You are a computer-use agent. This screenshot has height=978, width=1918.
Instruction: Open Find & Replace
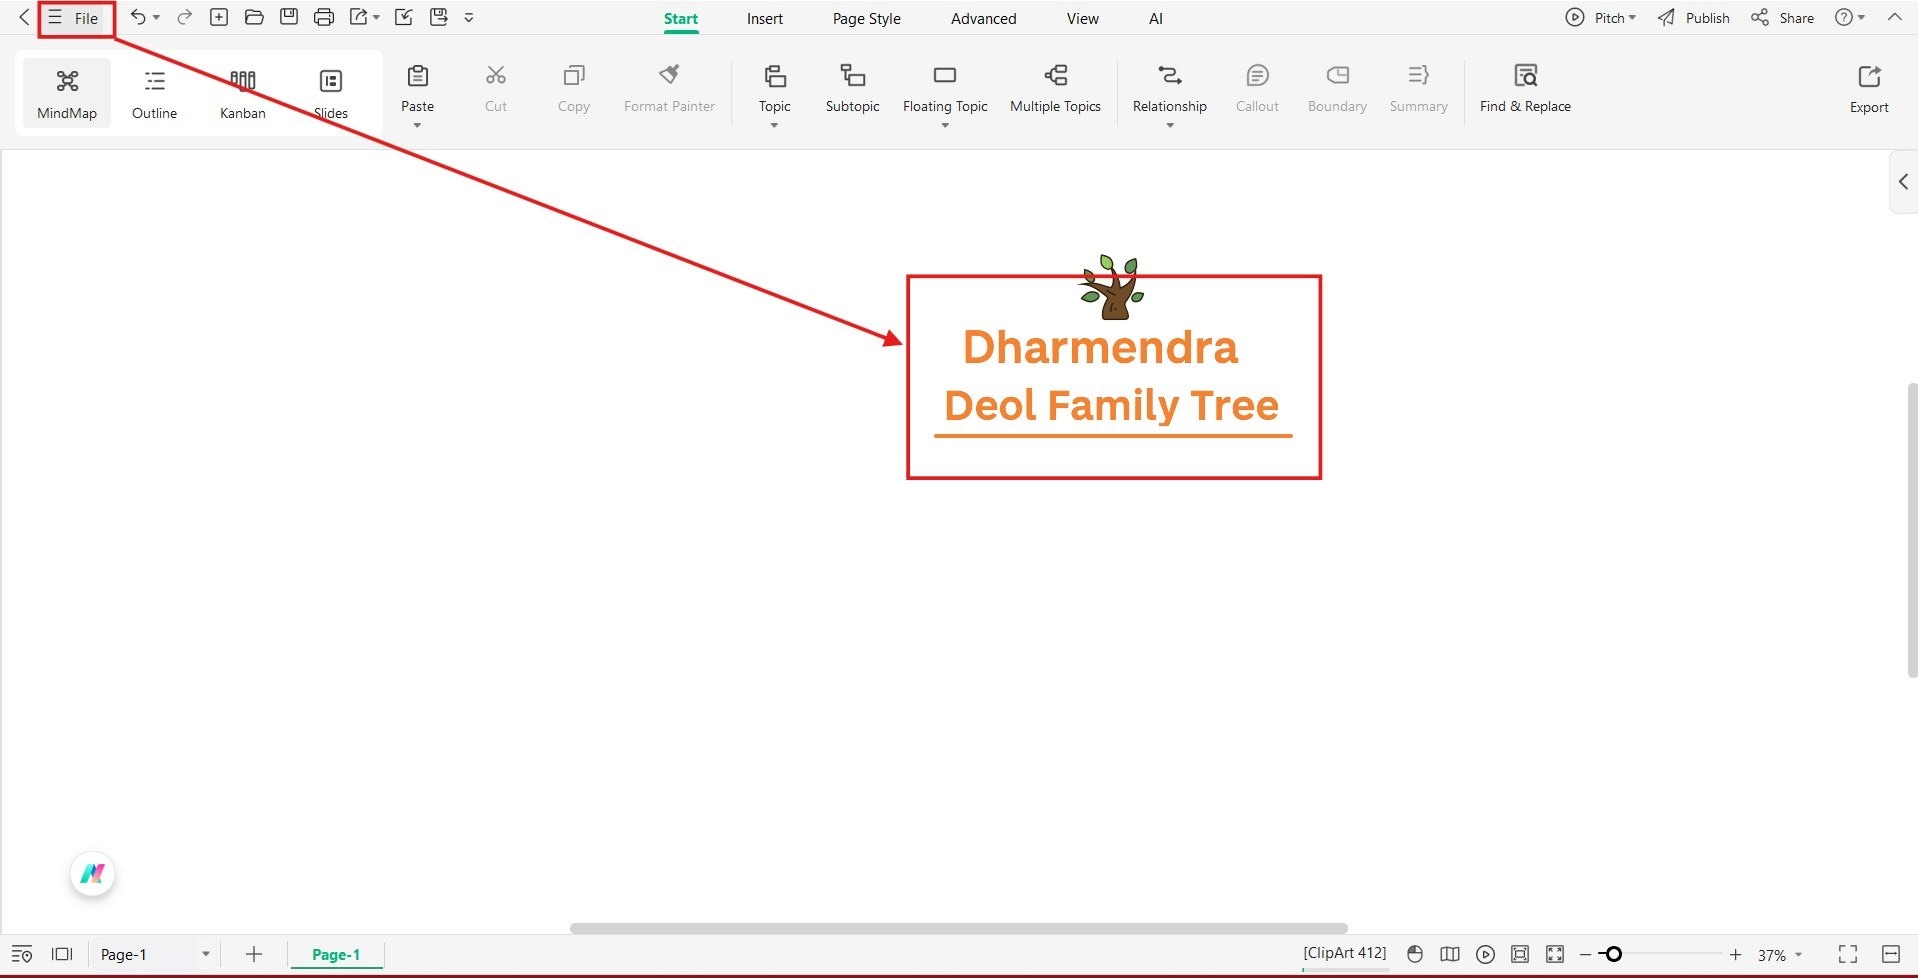coord(1525,88)
